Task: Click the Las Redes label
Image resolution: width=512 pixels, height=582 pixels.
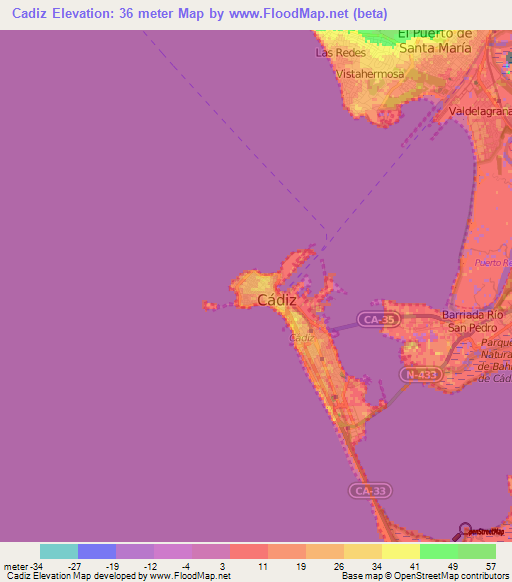Action: coord(341,53)
